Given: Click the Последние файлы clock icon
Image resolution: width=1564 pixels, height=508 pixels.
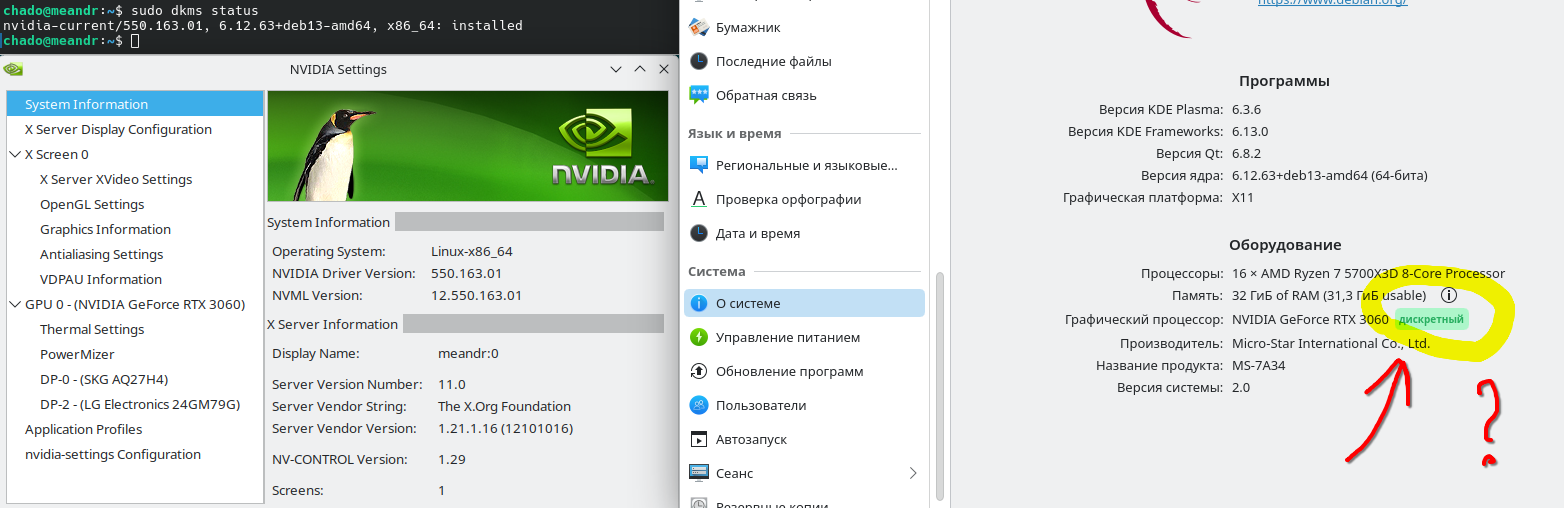Looking at the screenshot, I should [x=699, y=61].
